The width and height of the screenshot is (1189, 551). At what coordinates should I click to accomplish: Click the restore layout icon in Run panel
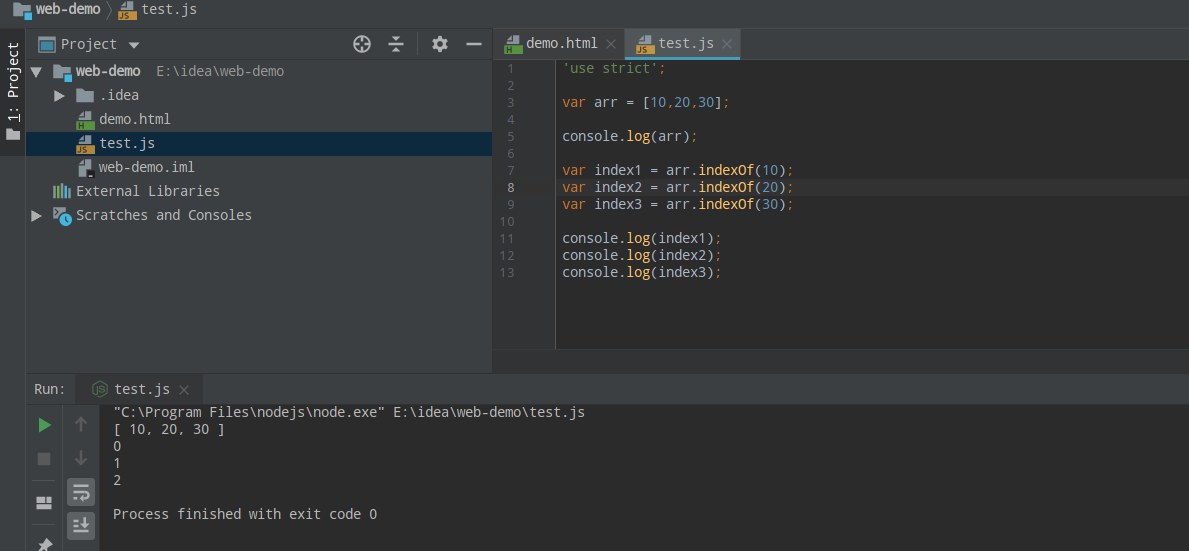(x=44, y=502)
